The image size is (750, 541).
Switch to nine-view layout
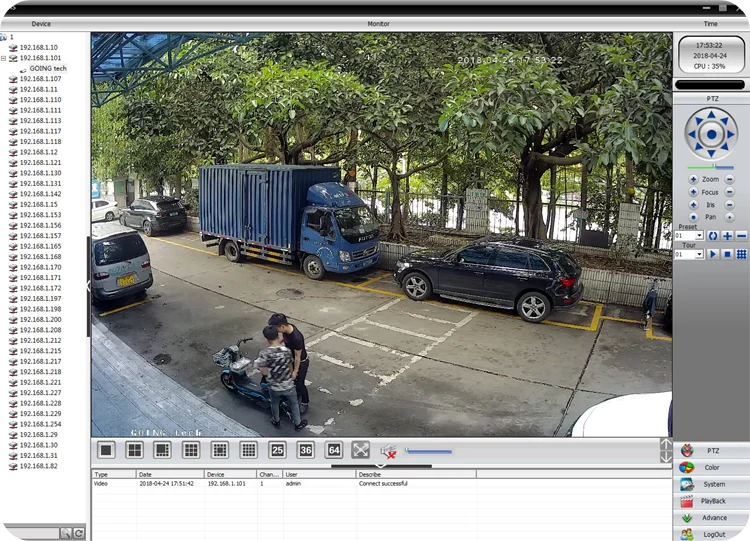191,450
